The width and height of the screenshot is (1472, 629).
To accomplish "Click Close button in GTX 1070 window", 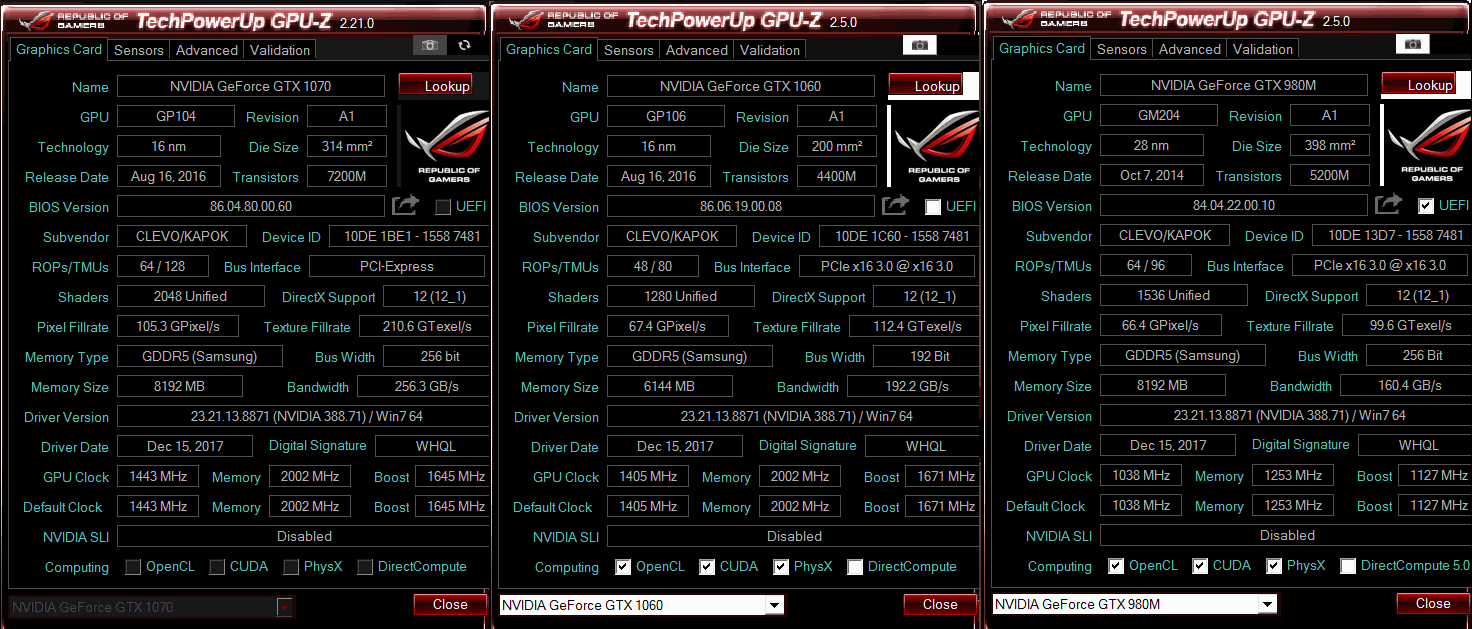I will [450, 604].
